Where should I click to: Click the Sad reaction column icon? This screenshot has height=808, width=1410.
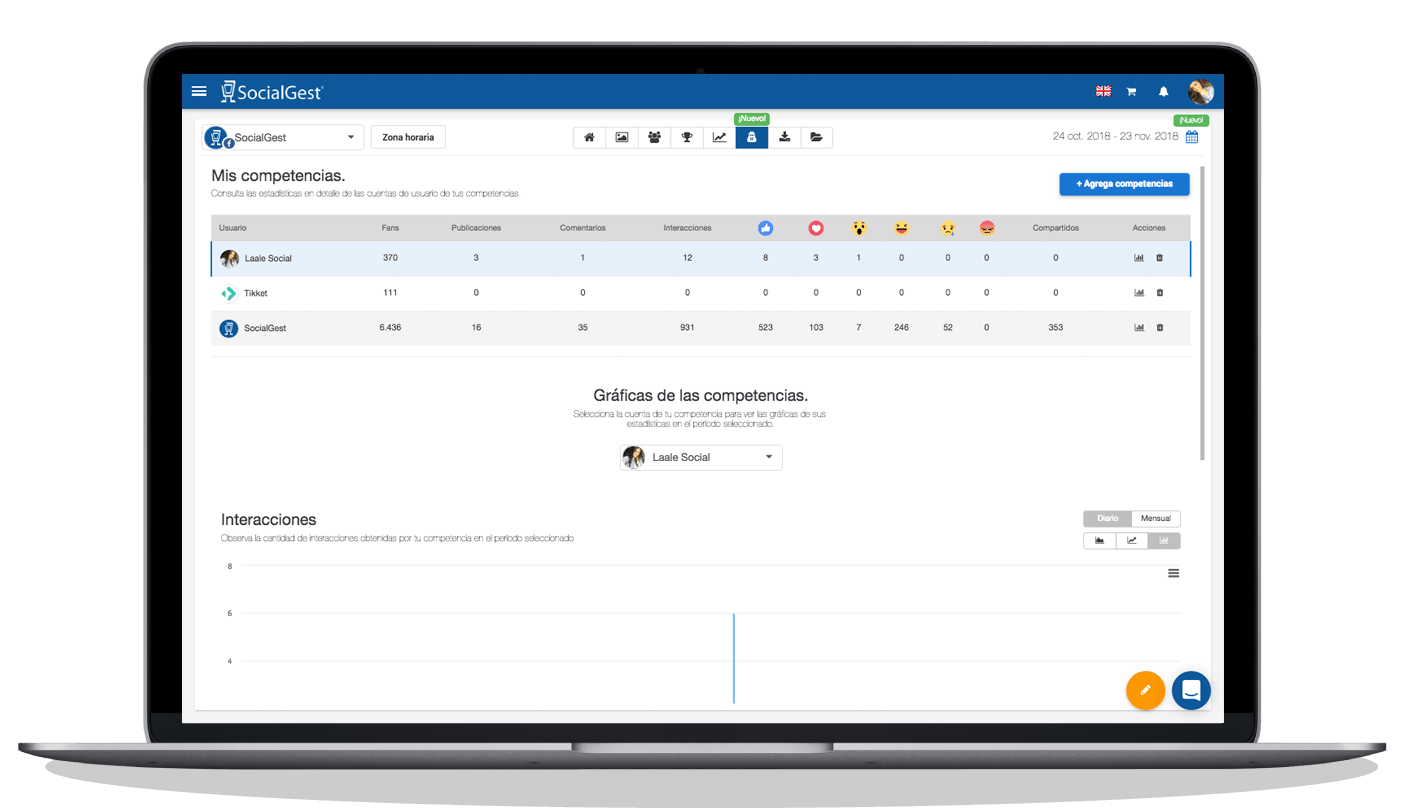[x=948, y=228]
